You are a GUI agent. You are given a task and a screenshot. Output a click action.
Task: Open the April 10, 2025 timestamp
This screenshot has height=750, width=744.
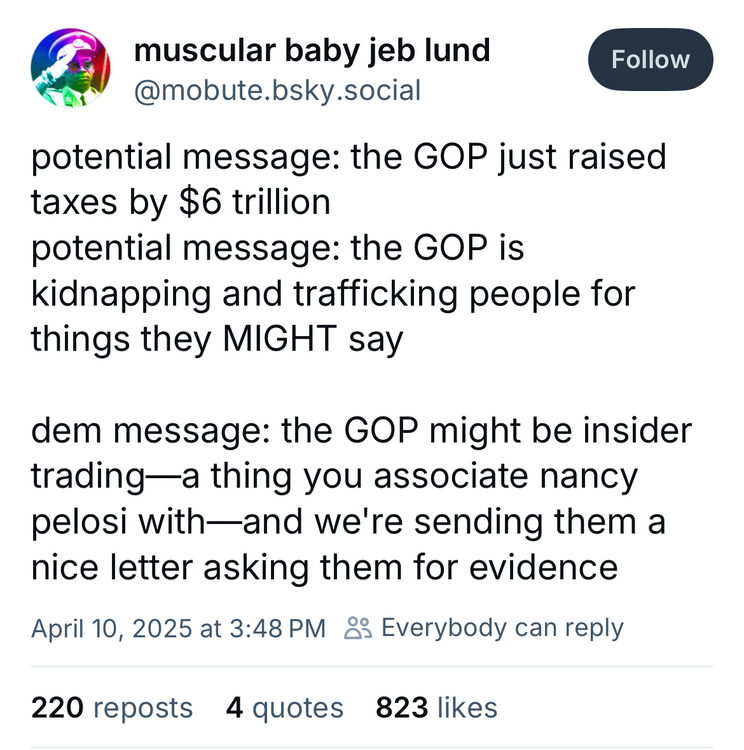point(178,628)
